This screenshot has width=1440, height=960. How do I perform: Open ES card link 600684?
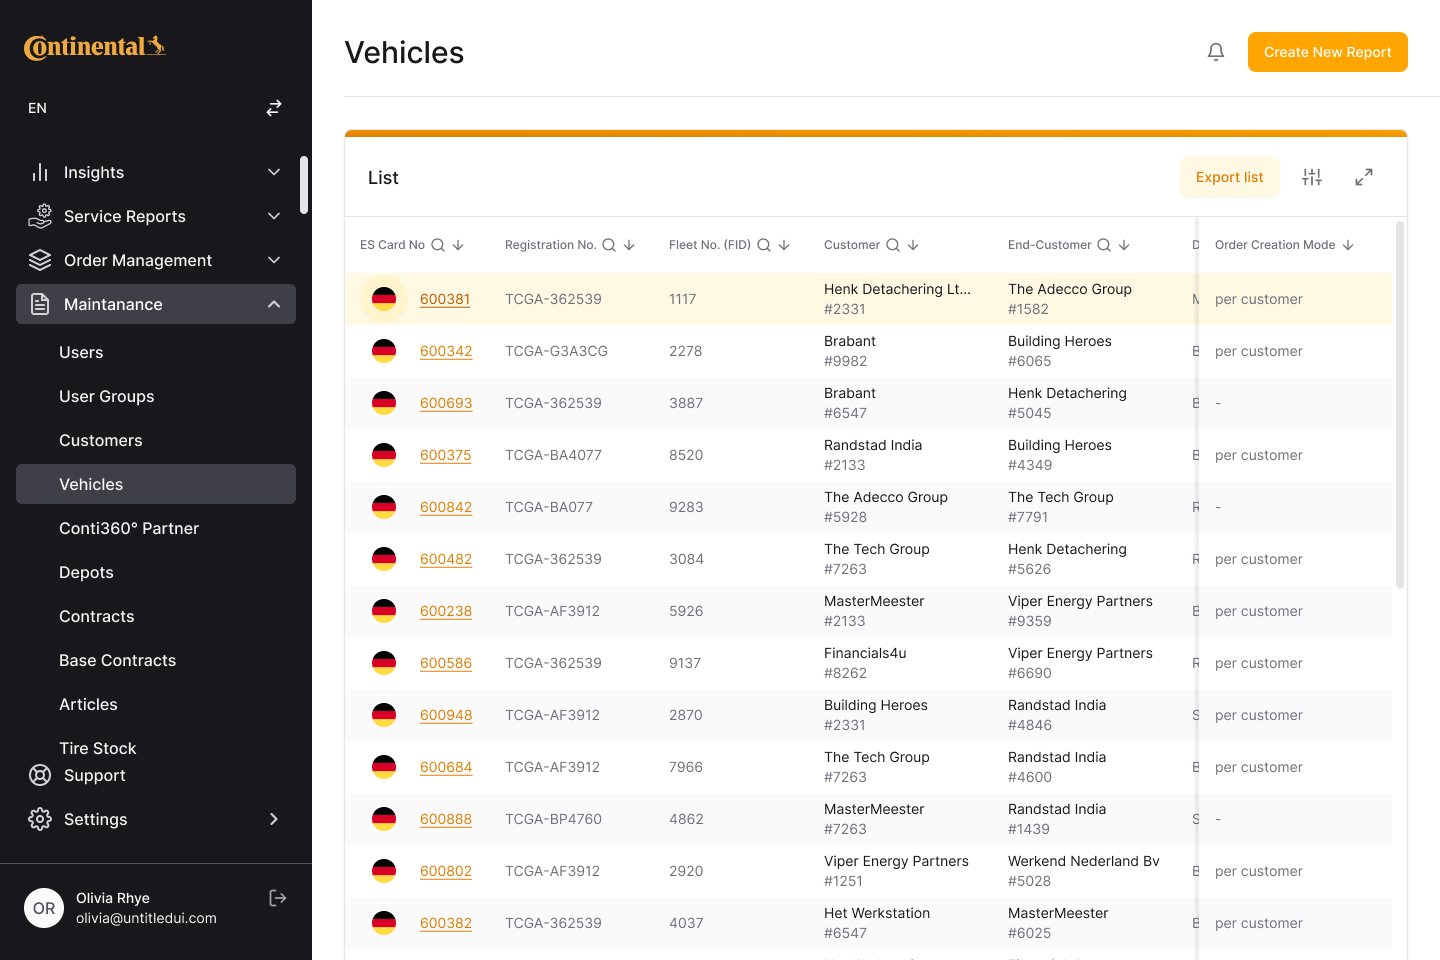[446, 767]
